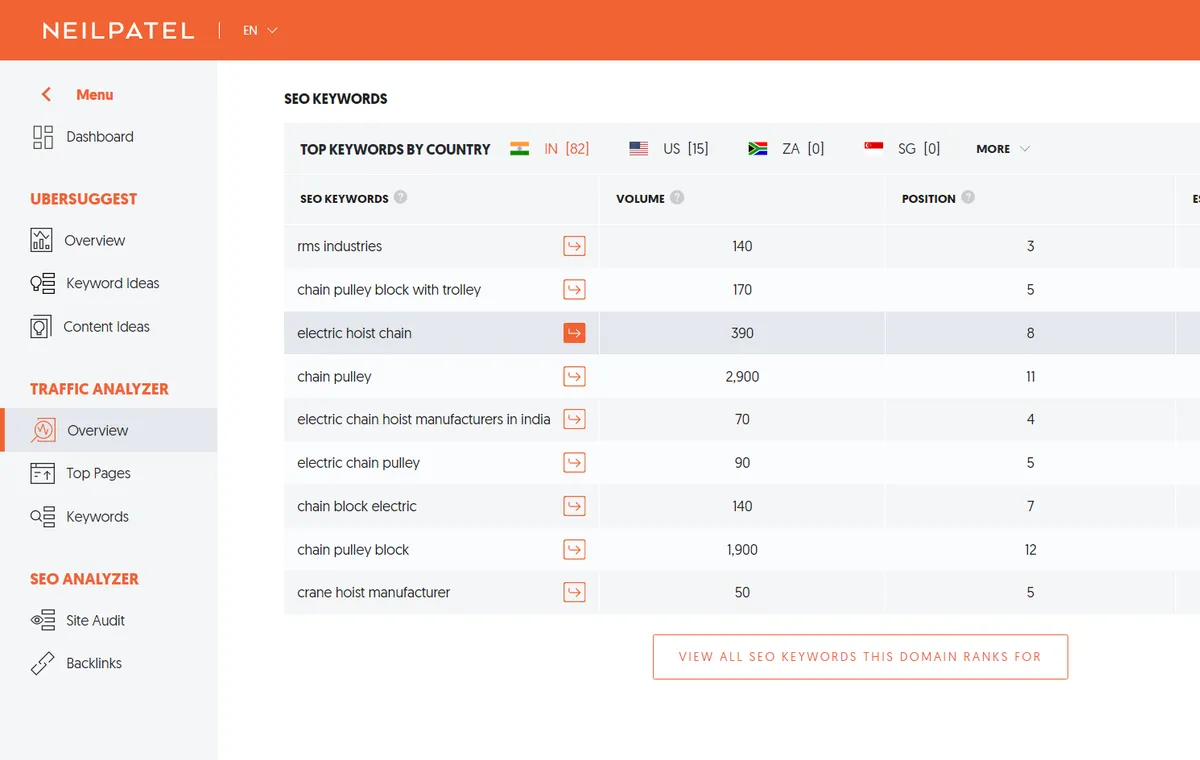Expand the EN language dropdown

260,30
